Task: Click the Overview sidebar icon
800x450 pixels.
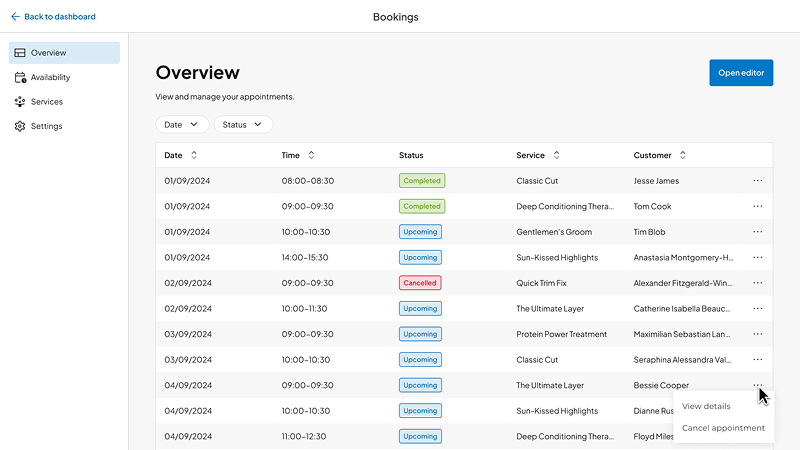Action: (x=20, y=53)
